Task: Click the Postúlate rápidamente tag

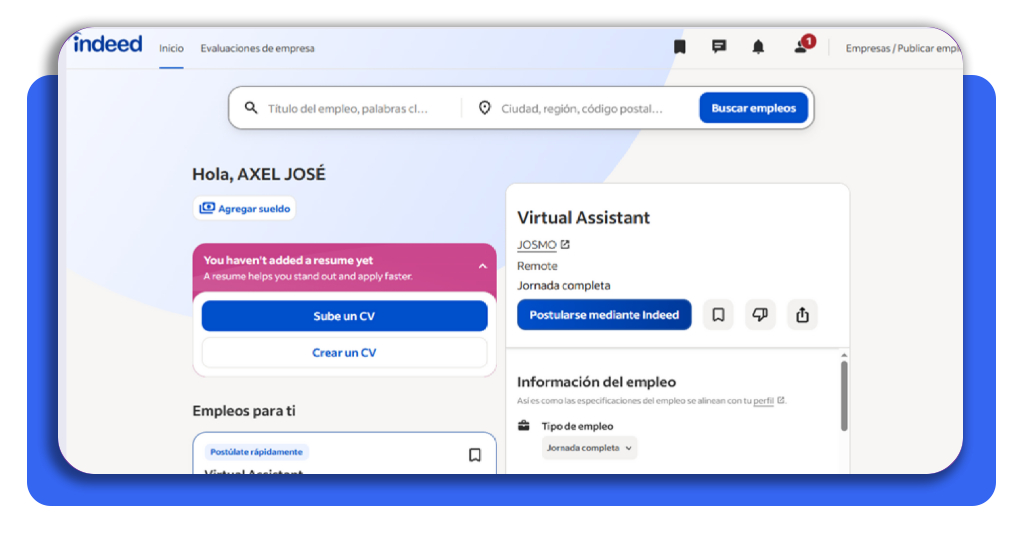Action: pyautogui.click(x=257, y=452)
